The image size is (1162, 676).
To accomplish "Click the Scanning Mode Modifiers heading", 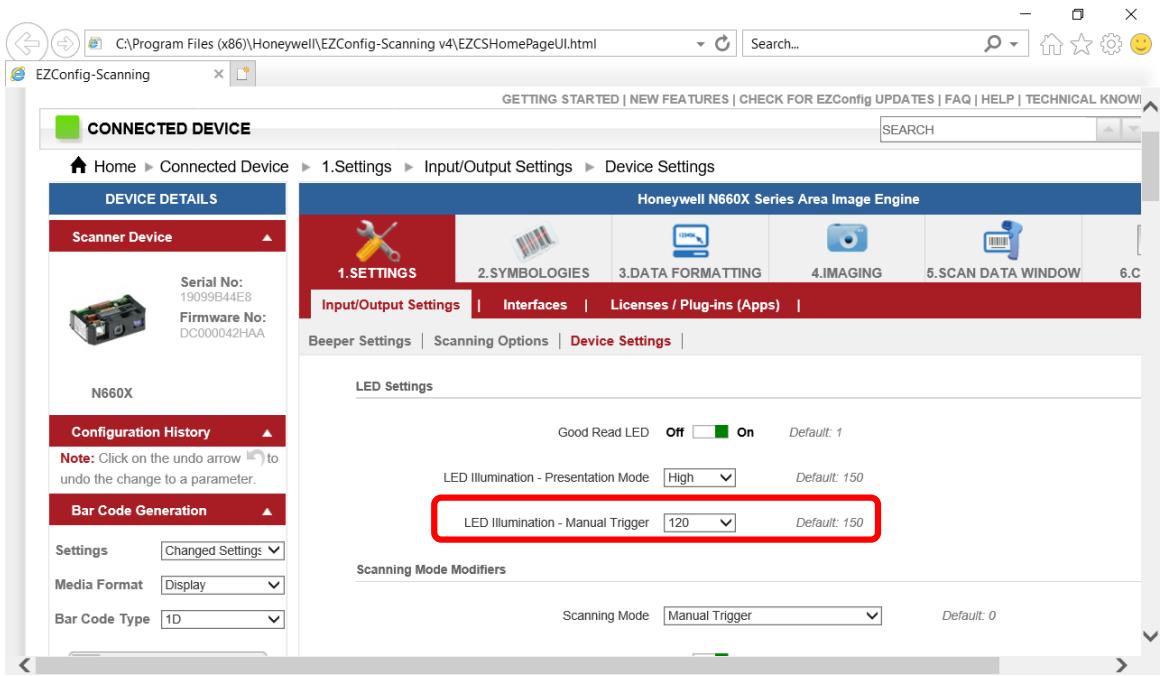I will click(431, 569).
